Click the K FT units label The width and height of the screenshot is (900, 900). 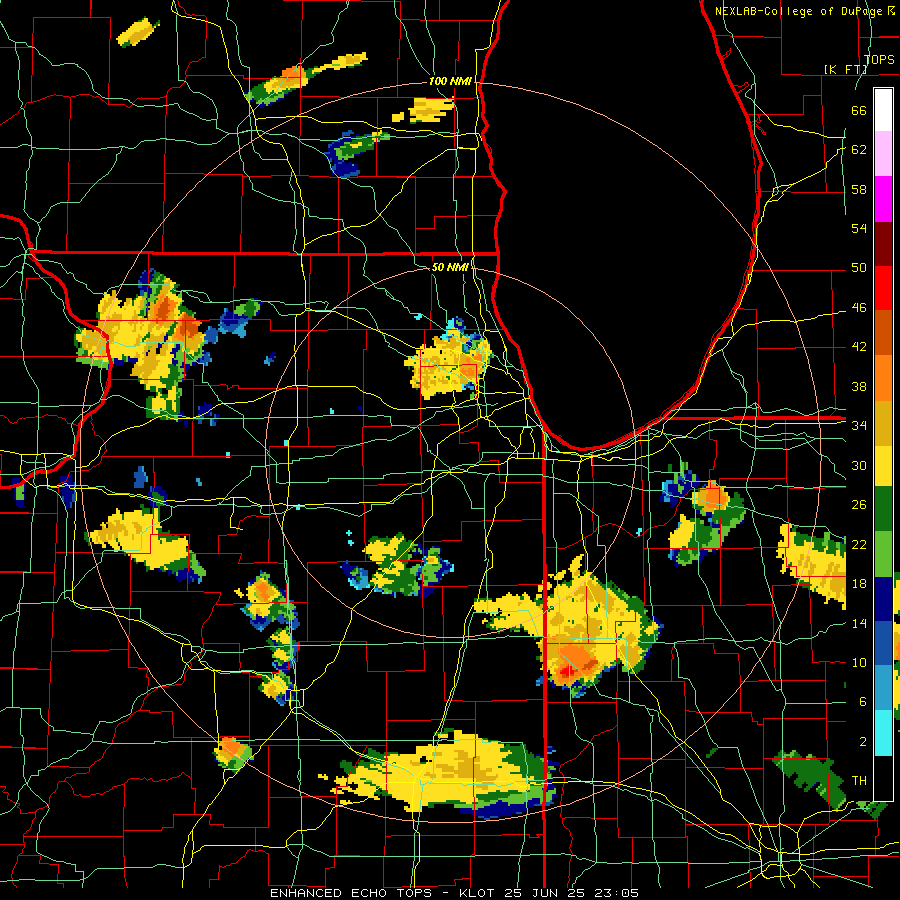coord(846,69)
